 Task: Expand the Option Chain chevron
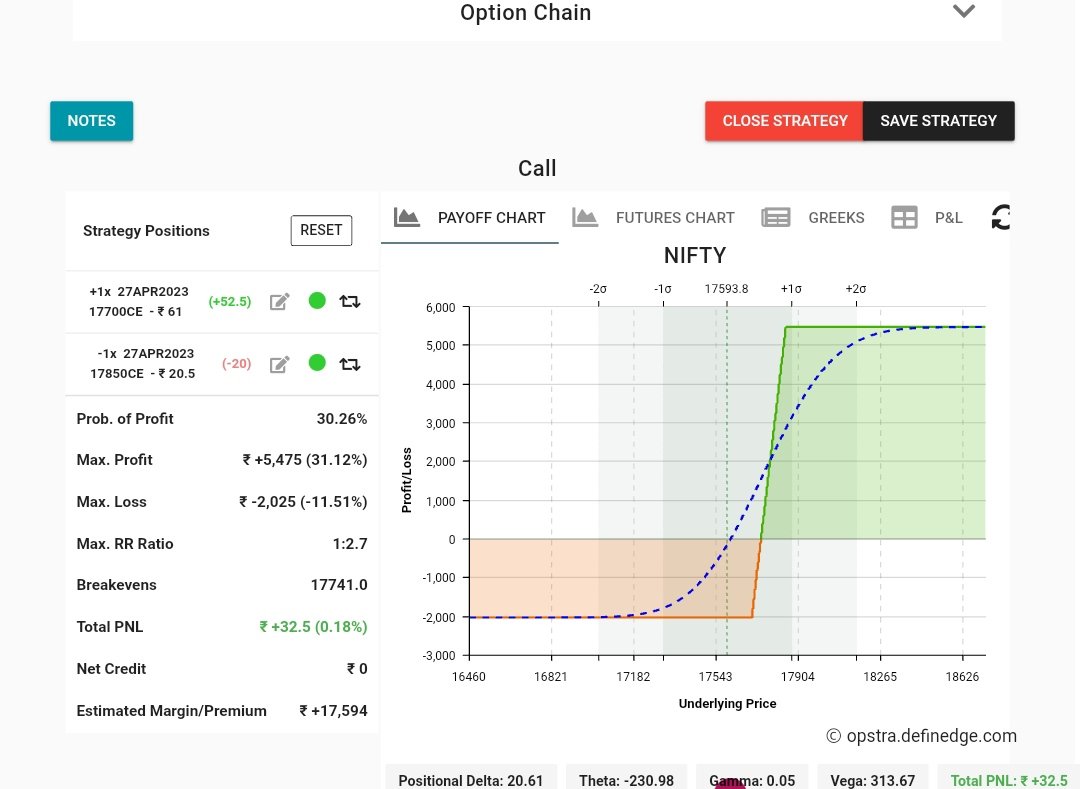pyautogui.click(x=963, y=11)
